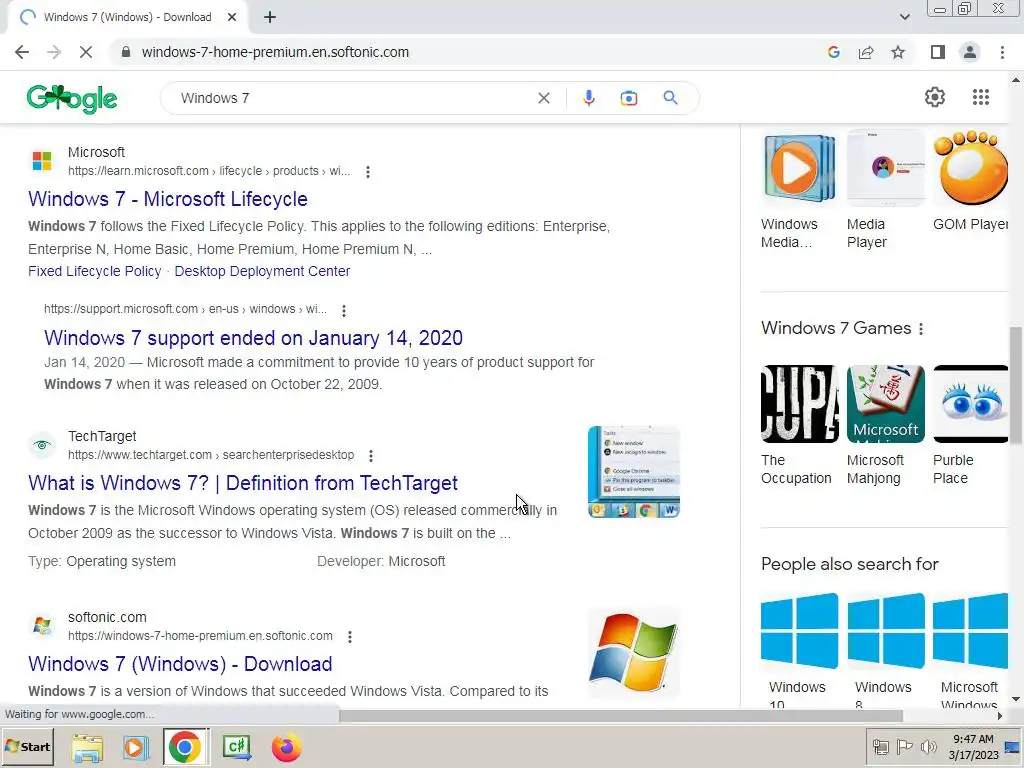
Task: Launch Windows Media Player from taskbar
Action: point(136,748)
